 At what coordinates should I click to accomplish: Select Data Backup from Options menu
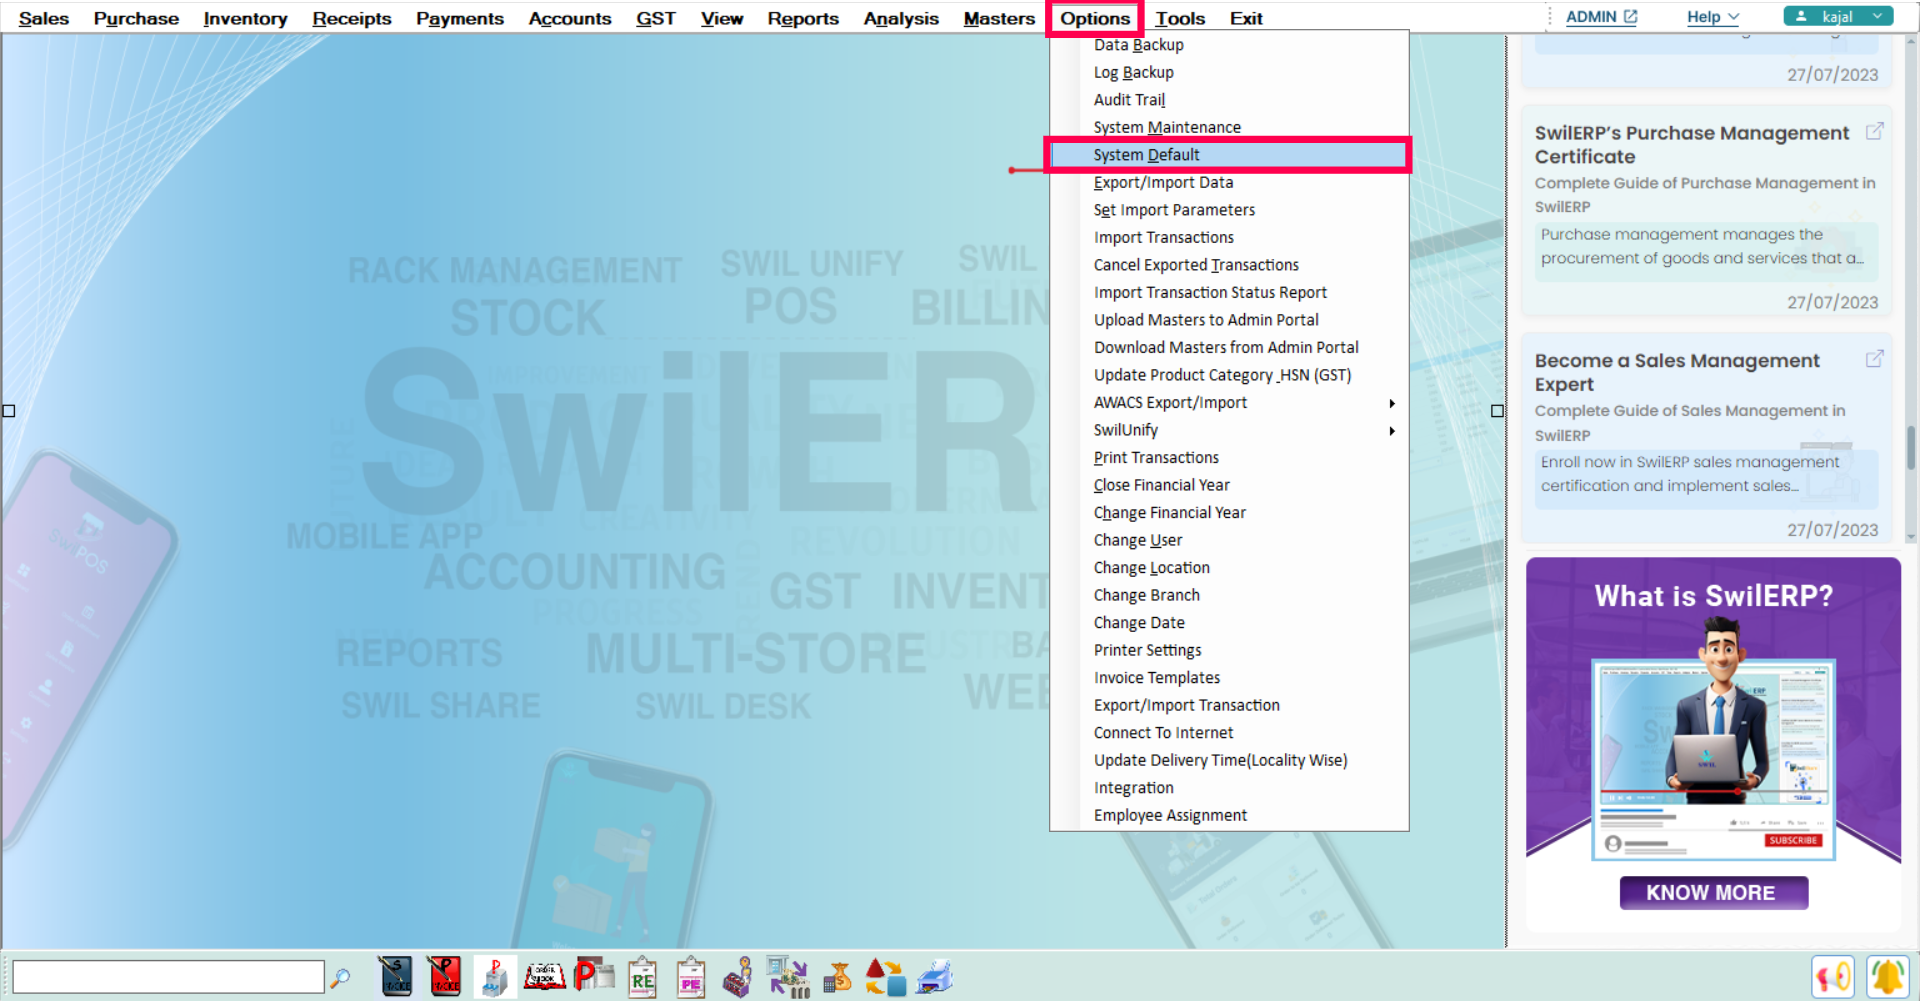click(1230, 45)
